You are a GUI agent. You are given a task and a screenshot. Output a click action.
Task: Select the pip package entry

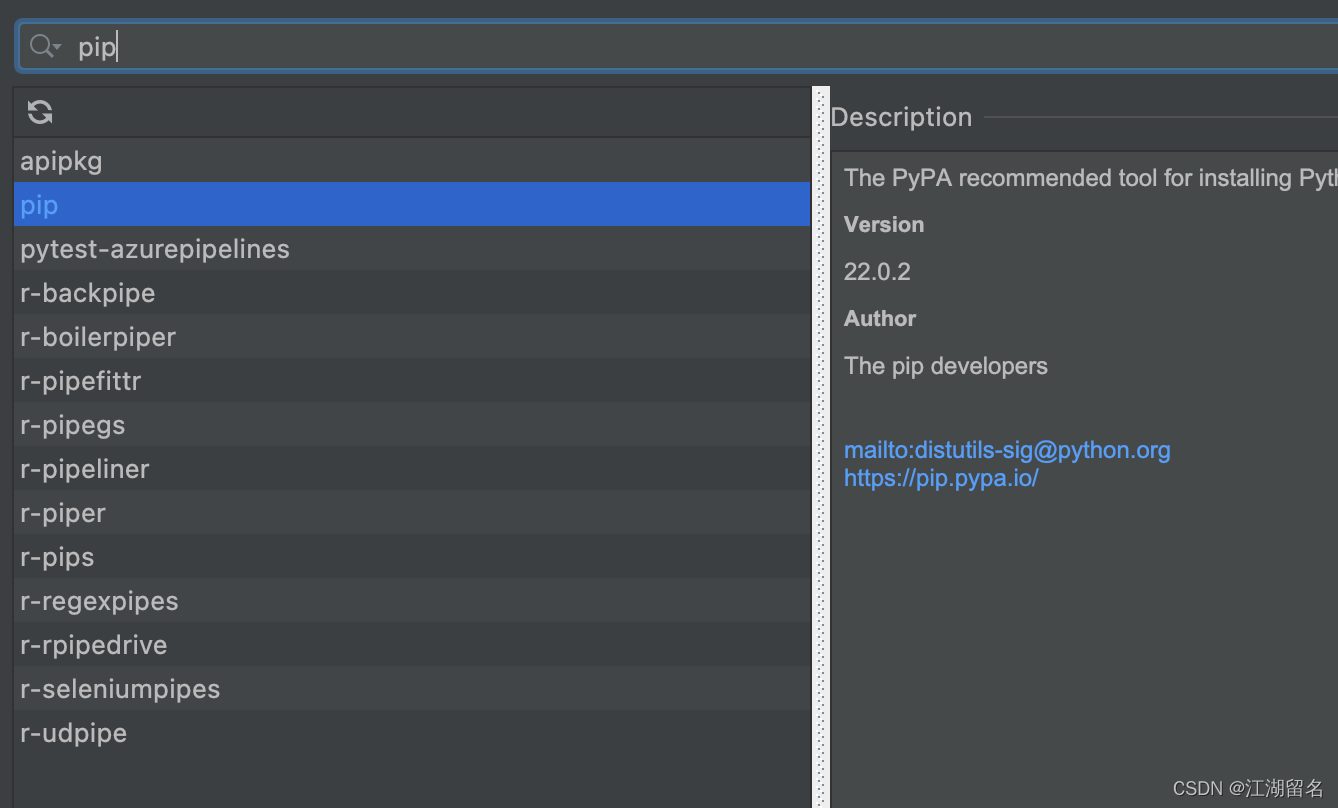click(40, 205)
